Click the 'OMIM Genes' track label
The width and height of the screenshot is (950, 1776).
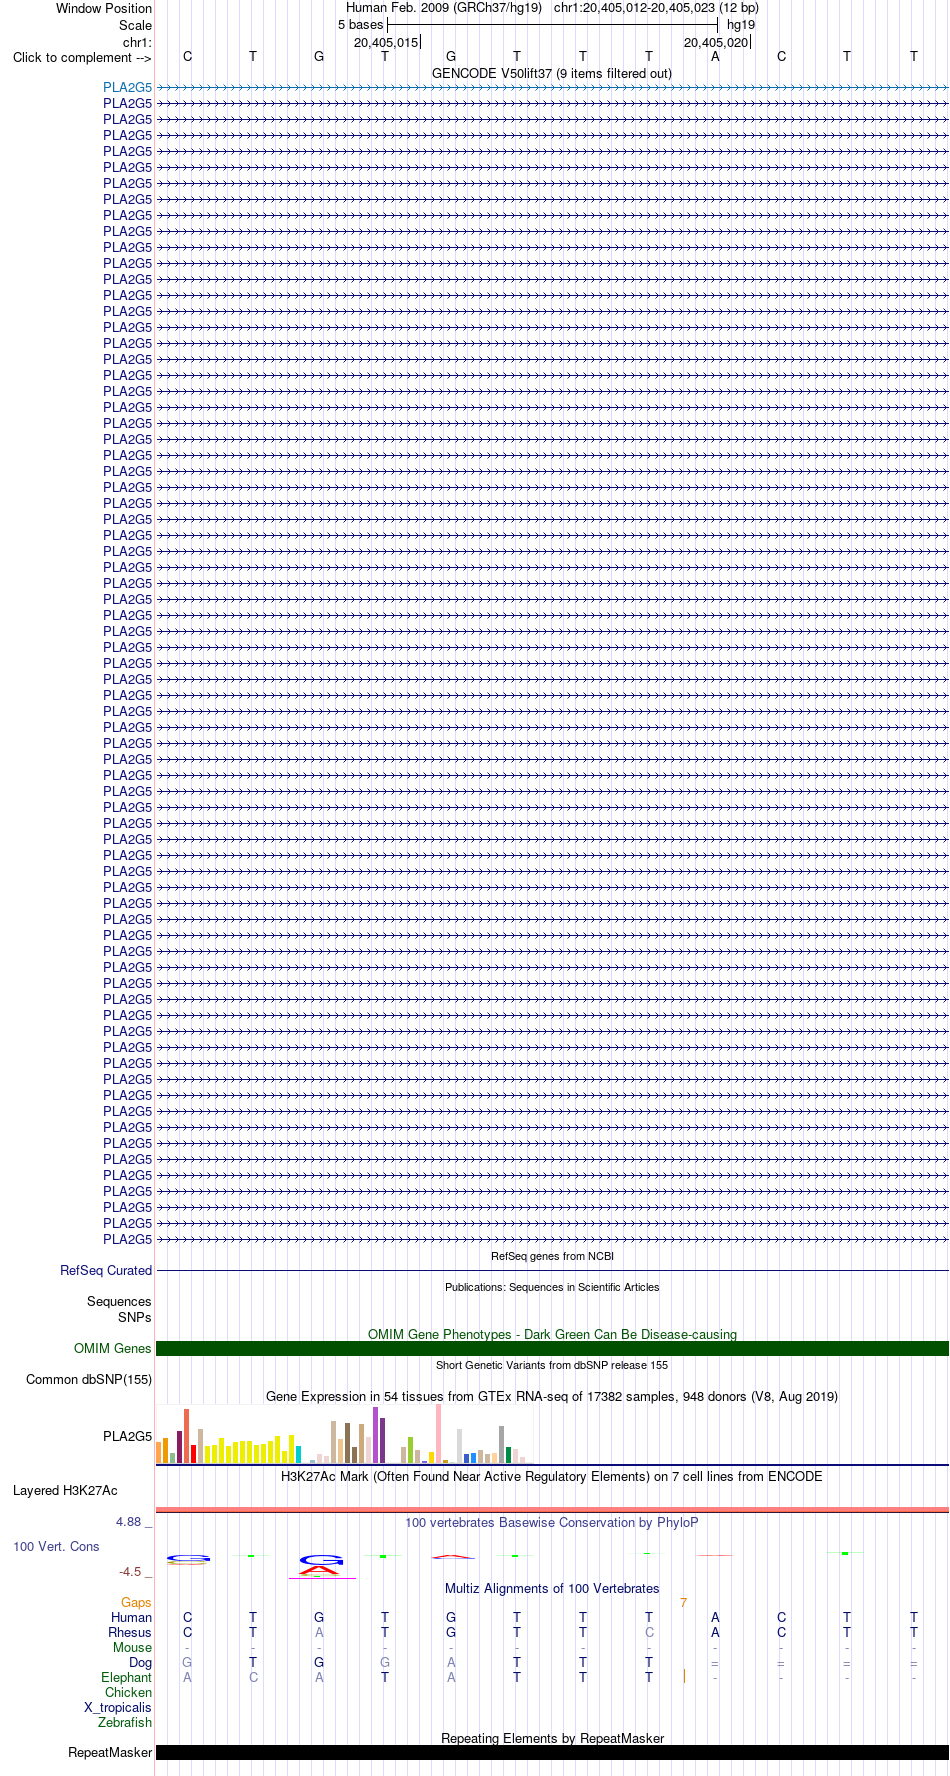[113, 1349]
